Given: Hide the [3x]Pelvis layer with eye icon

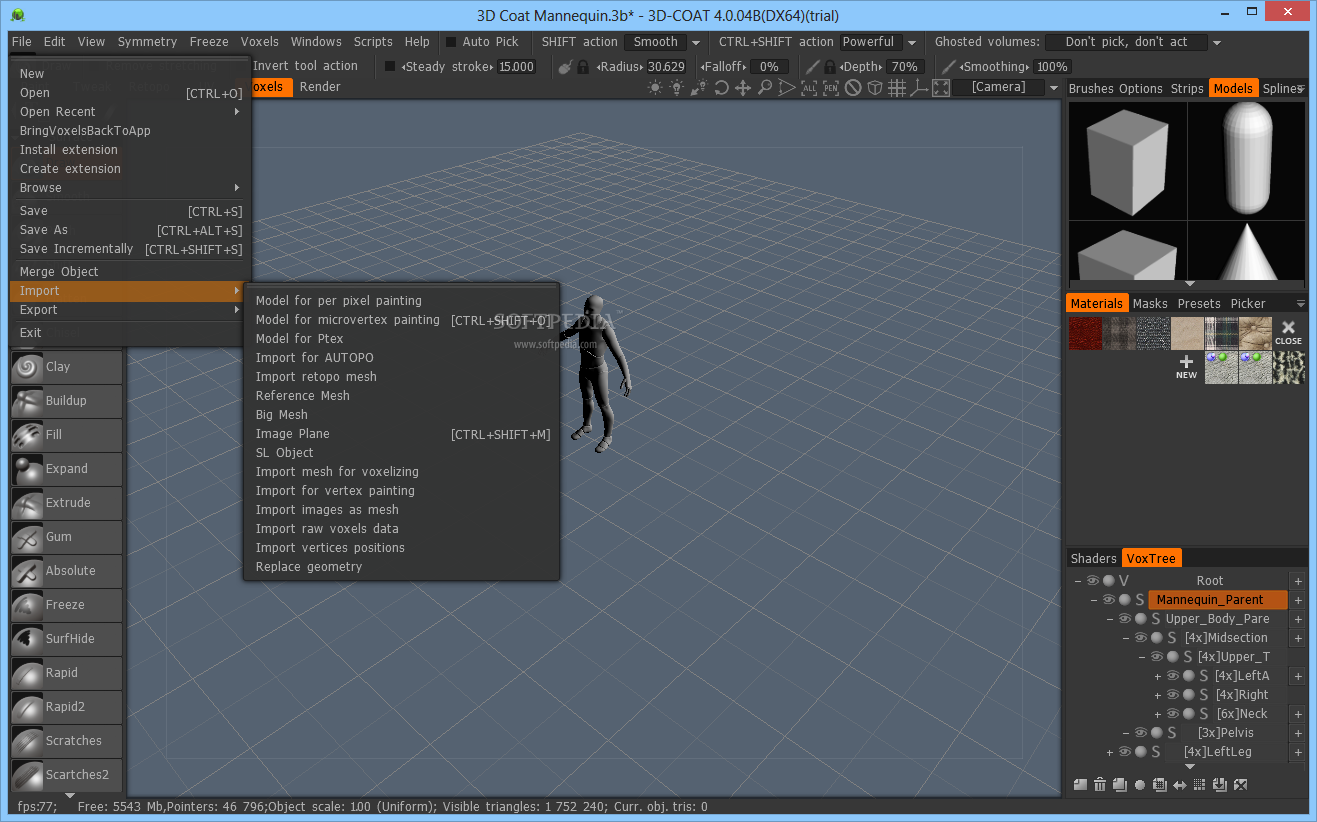Looking at the screenshot, I should pos(1141,733).
